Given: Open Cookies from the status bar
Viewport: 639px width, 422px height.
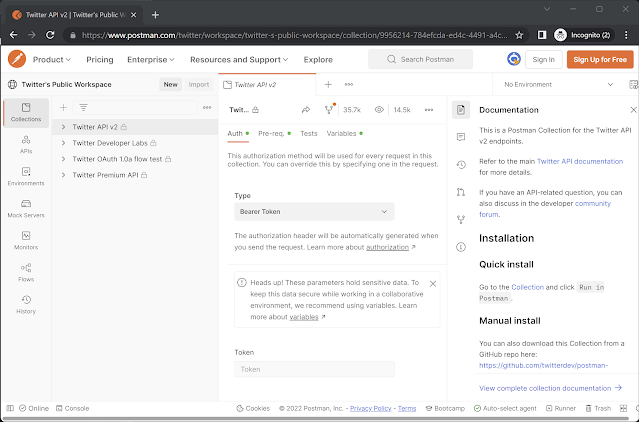Looking at the screenshot, I should click(253, 408).
